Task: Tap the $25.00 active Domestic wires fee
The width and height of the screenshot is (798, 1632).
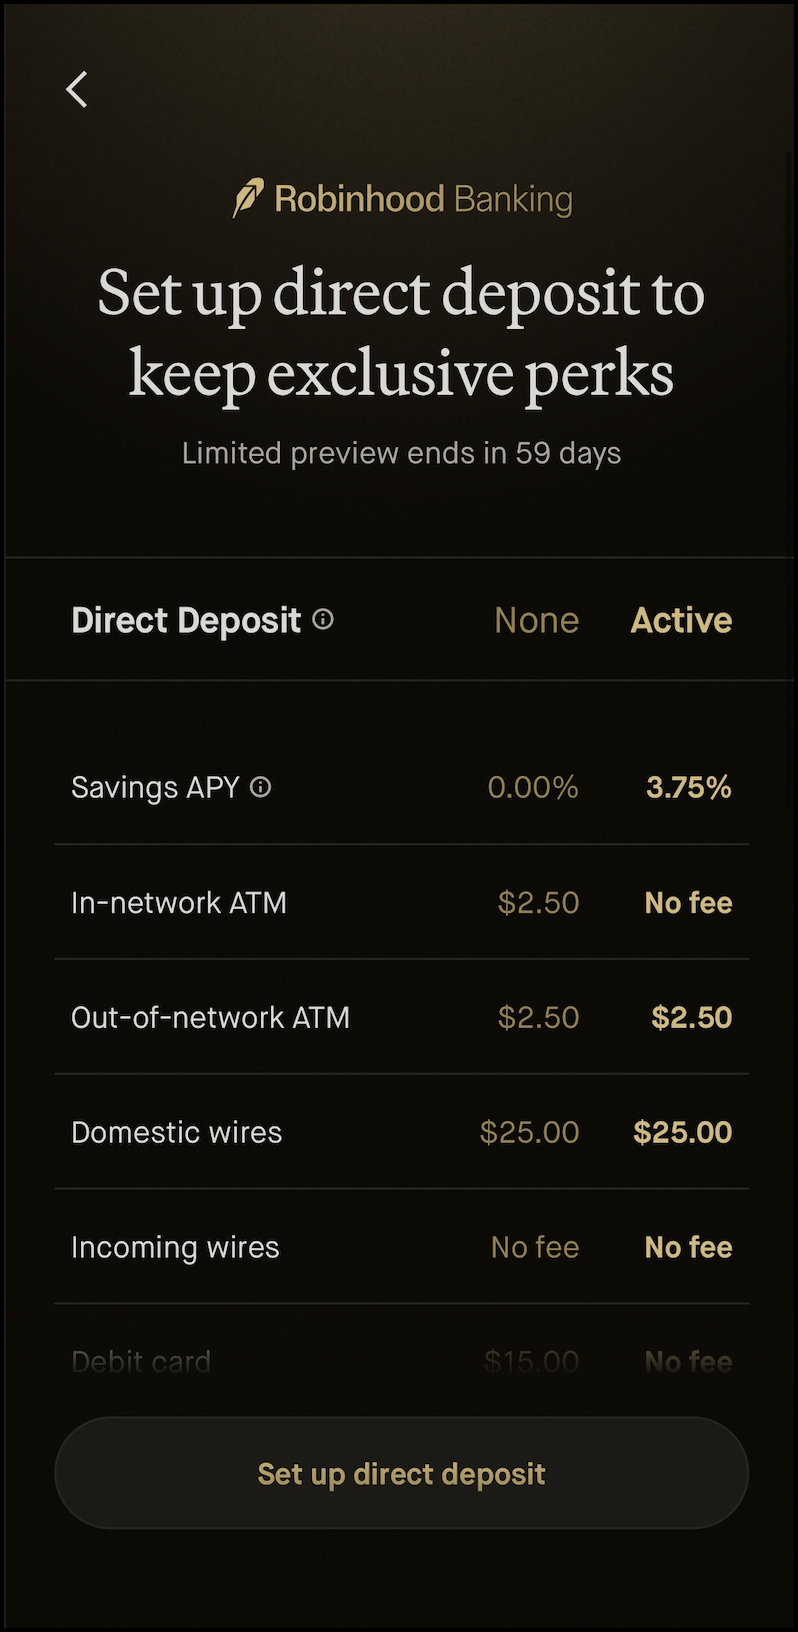Action: 683,1133
